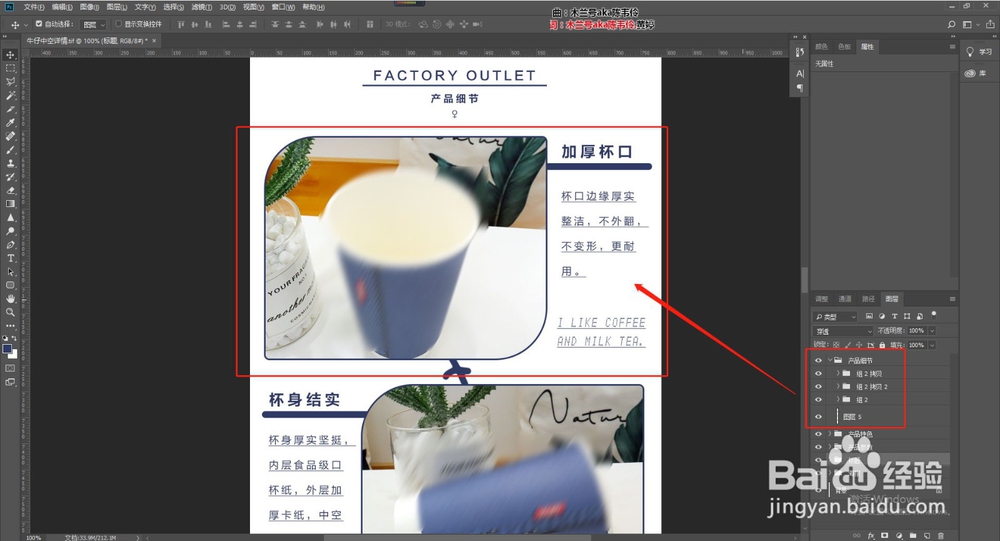Image resolution: width=1000 pixels, height=541 pixels.
Task: Open the Learn lightbulb panel
Action: click(x=970, y=52)
